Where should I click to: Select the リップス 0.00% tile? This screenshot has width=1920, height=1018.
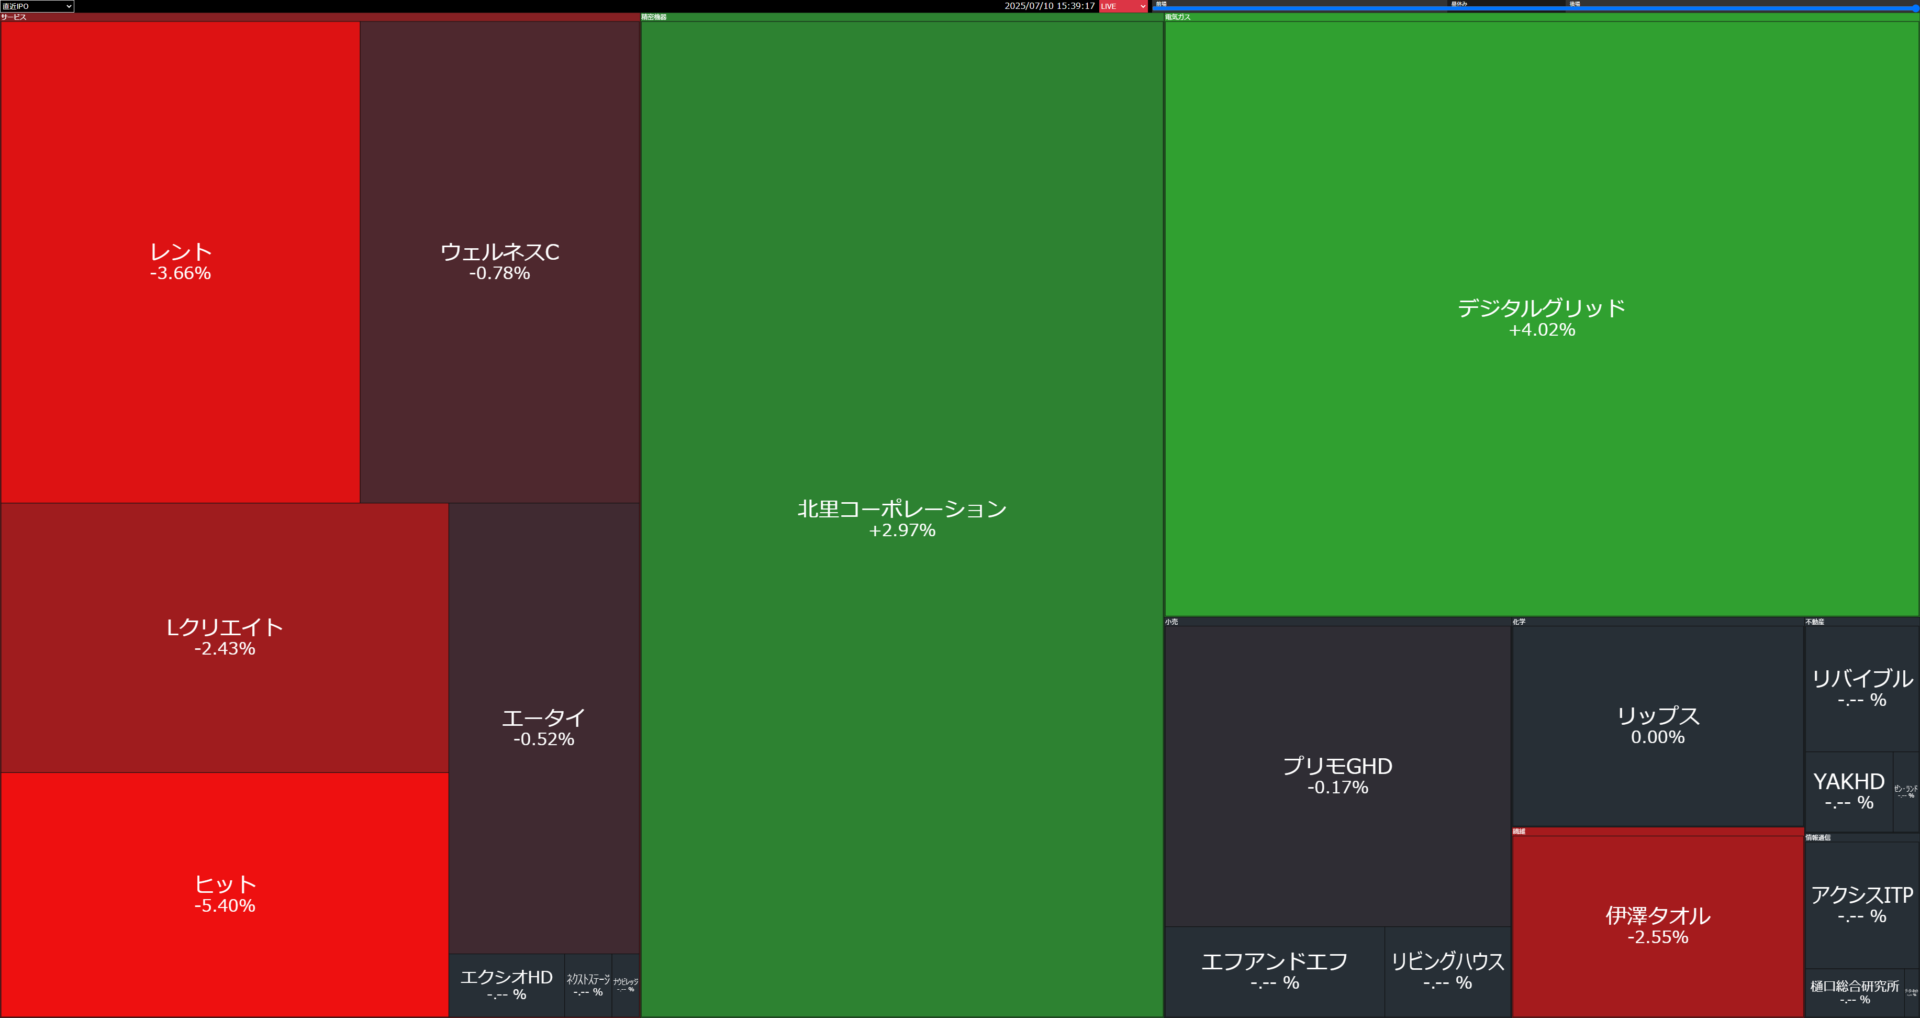(1657, 726)
